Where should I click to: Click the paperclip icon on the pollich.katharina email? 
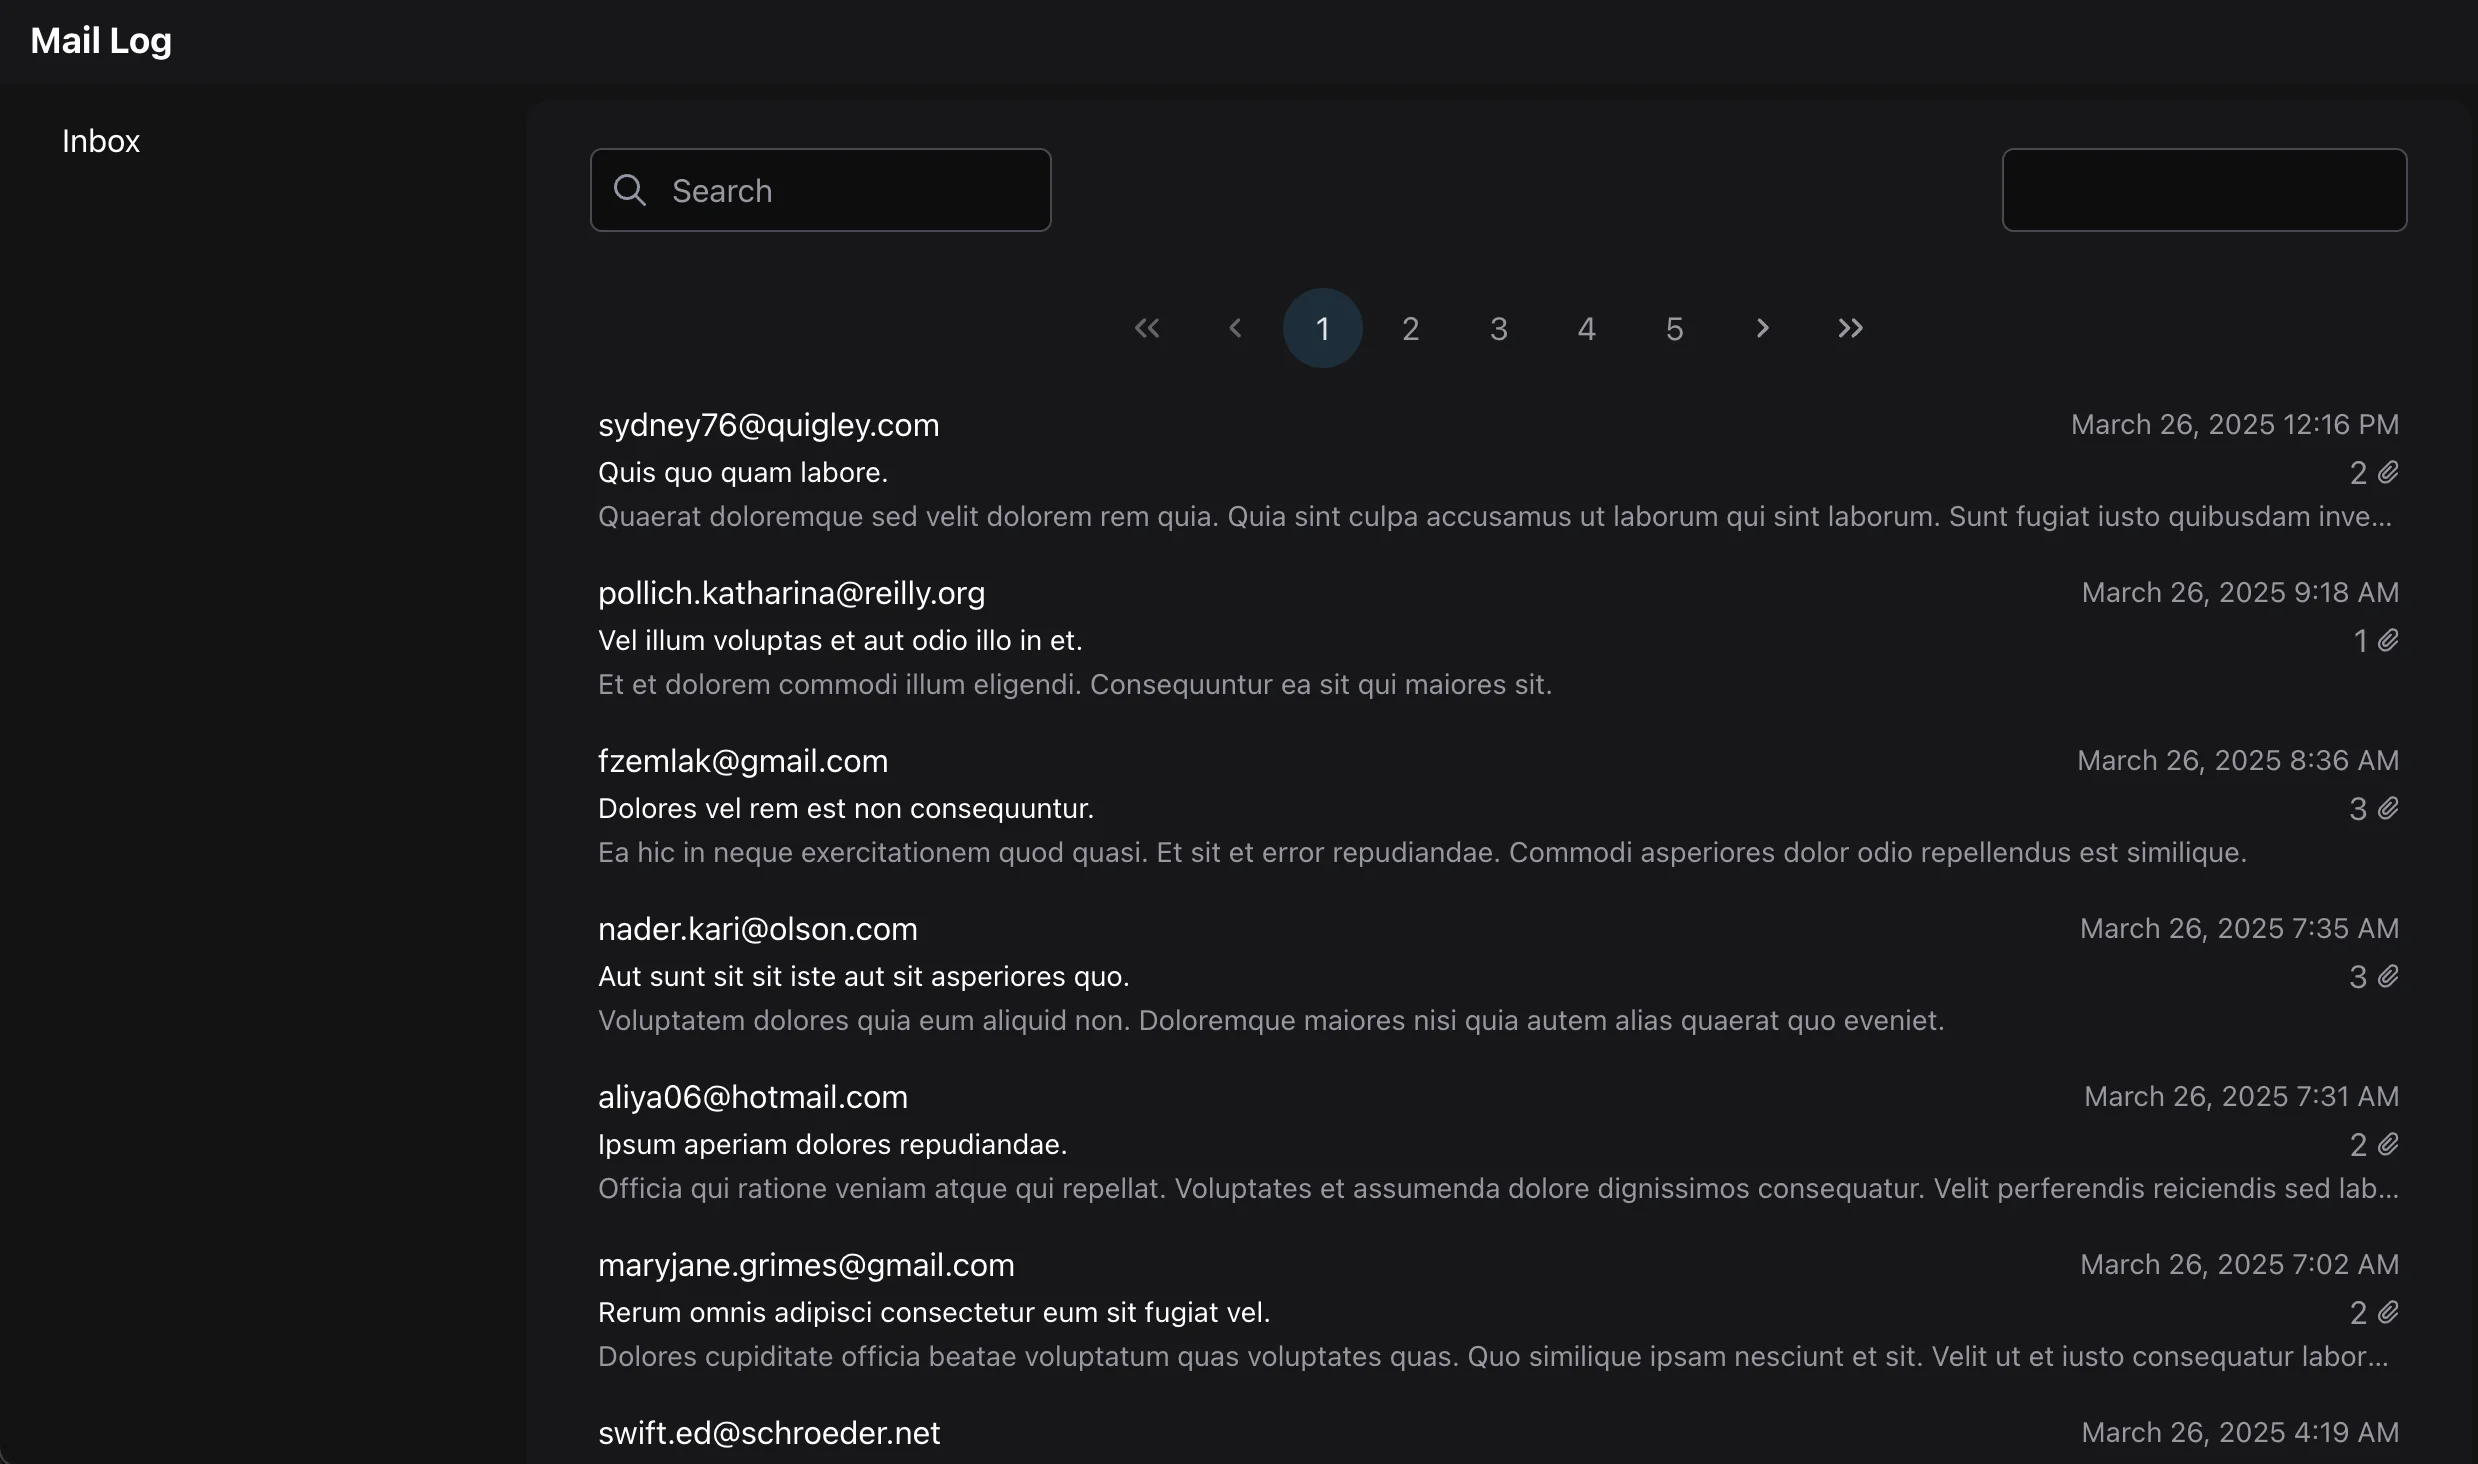pyautogui.click(x=2388, y=640)
